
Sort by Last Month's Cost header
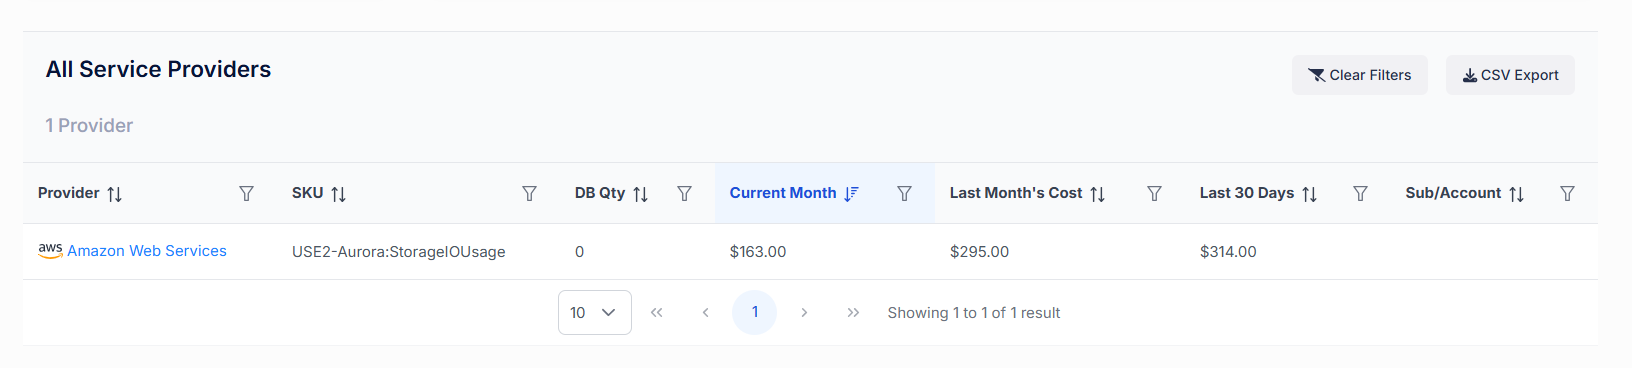point(1098,194)
